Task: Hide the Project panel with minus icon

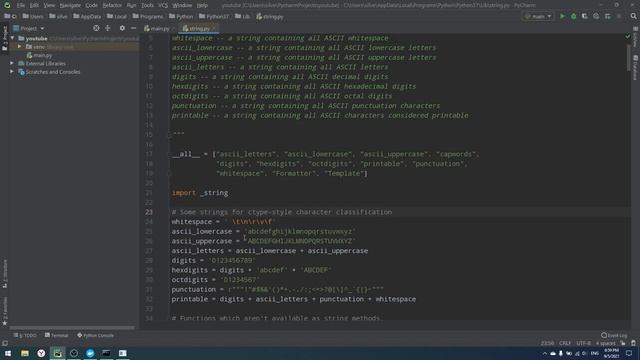Action: [x=133, y=28]
